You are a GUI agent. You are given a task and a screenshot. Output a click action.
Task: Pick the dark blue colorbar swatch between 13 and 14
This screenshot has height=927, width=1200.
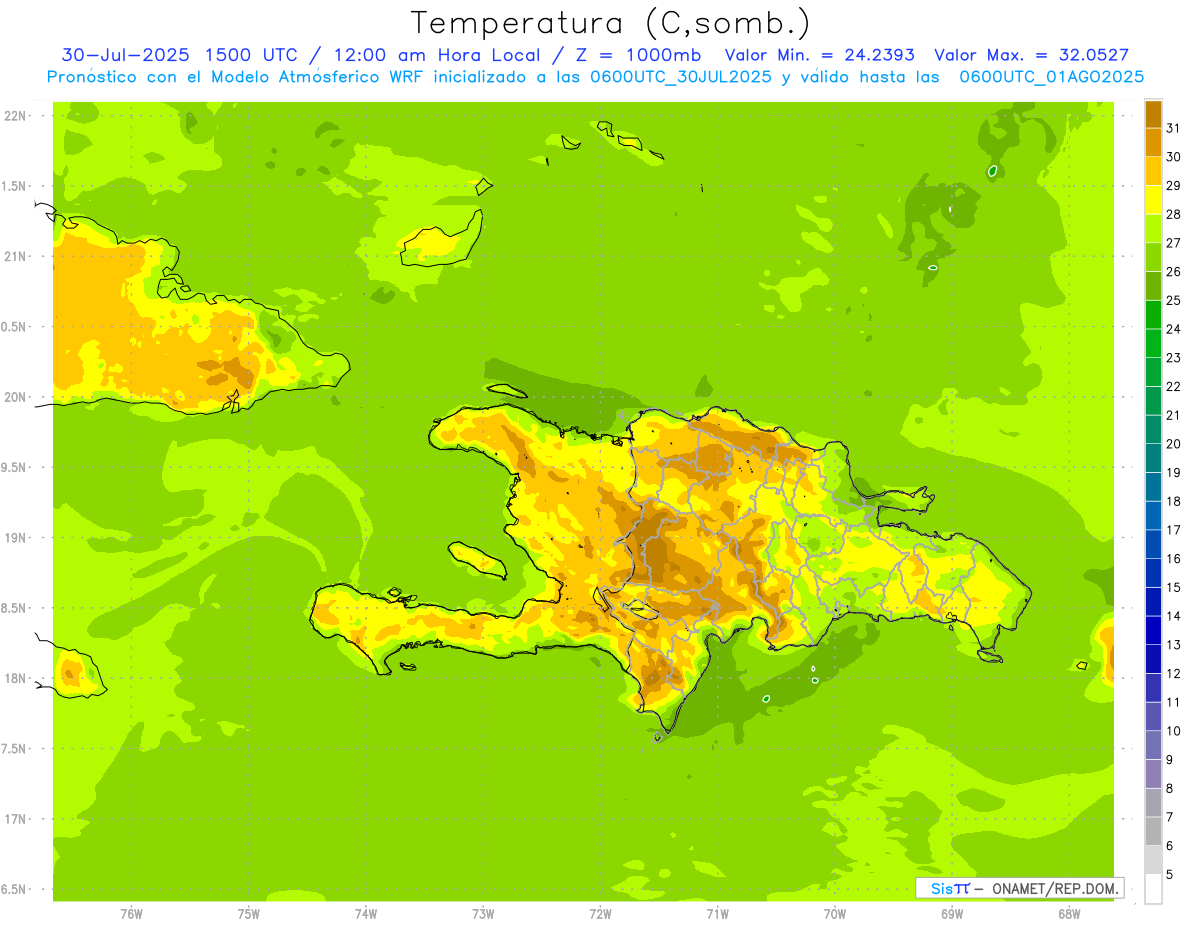pyautogui.click(x=1153, y=631)
